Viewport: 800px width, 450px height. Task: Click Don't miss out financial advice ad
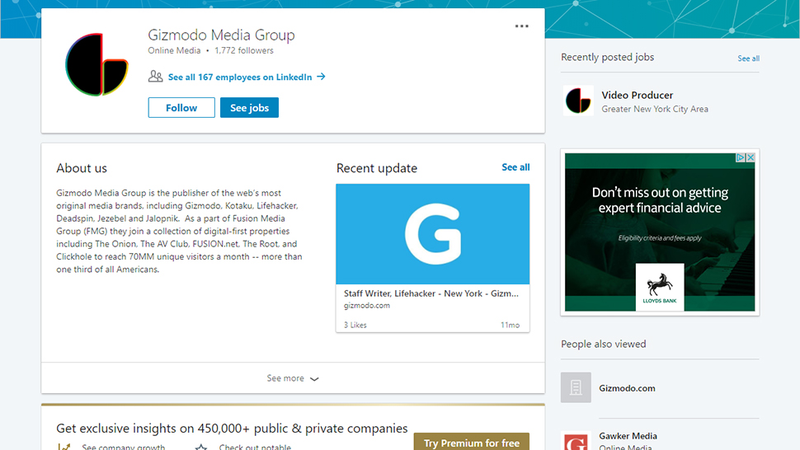[x=660, y=232]
